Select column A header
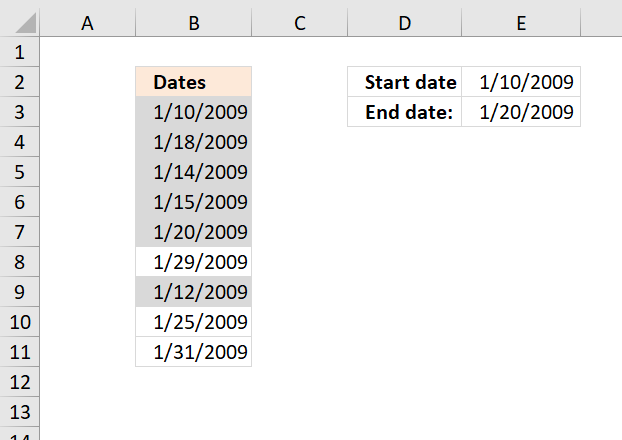This screenshot has height=440, width=622. (x=87, y=23)
